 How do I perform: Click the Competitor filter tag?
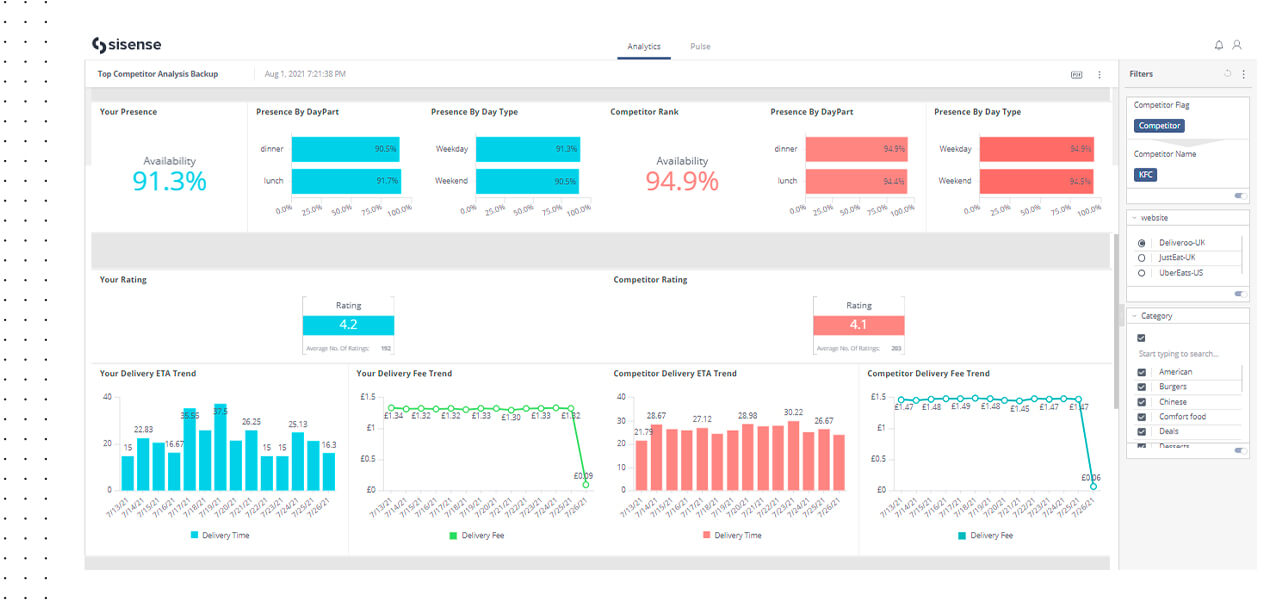(1159, 126)
